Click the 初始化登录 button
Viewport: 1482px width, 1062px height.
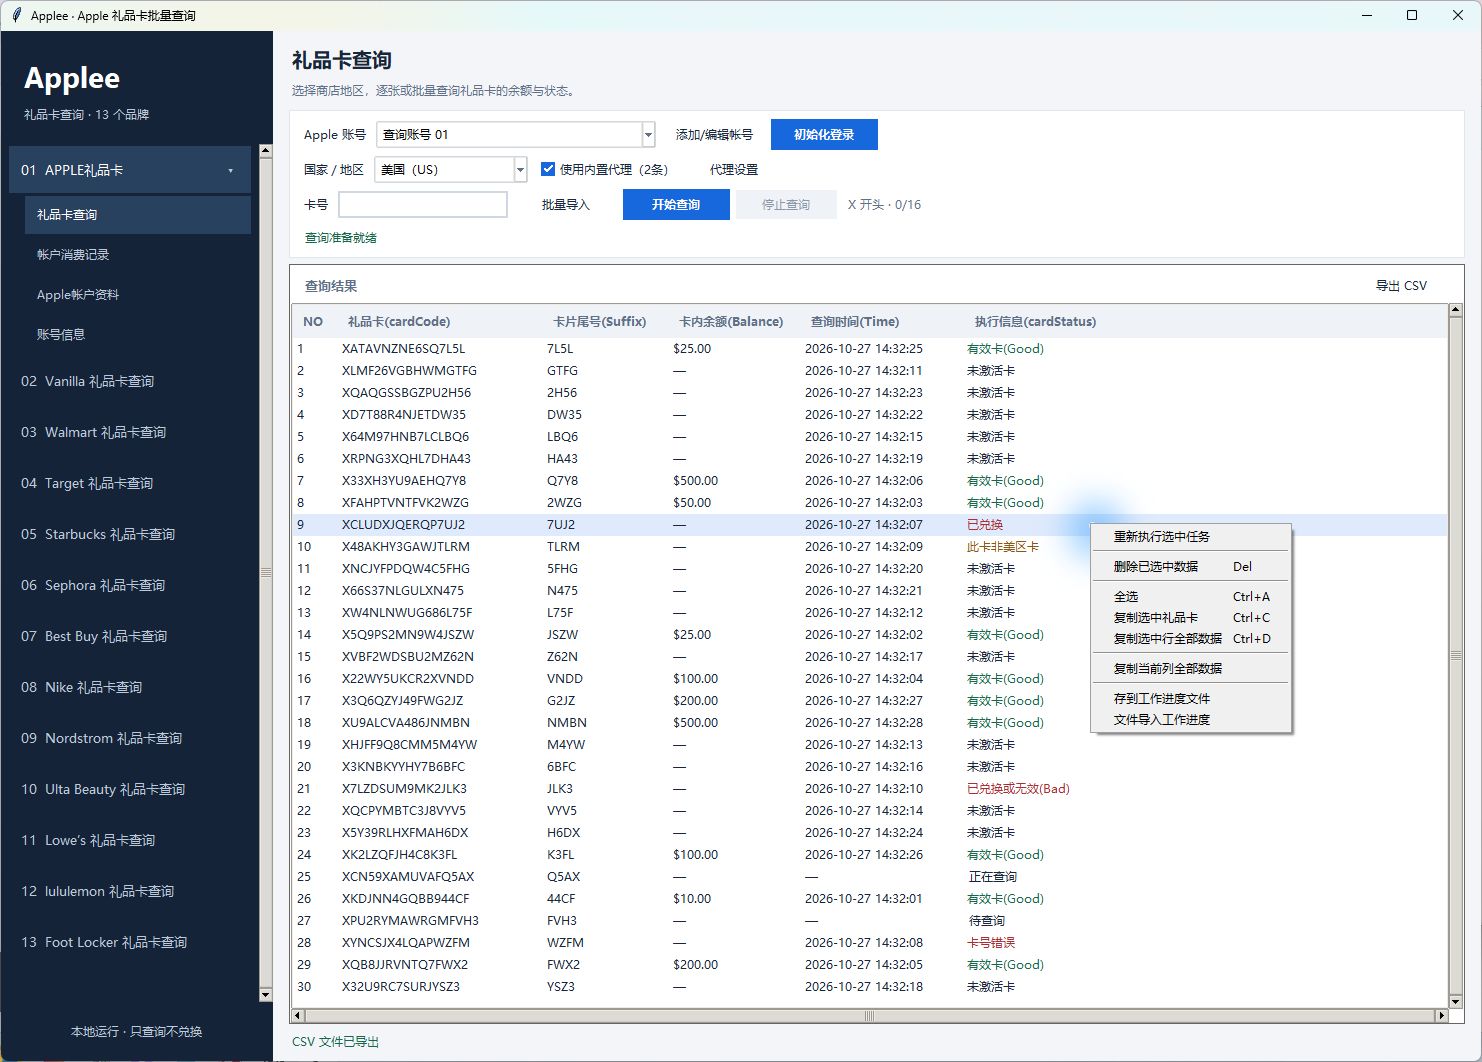coord(824,135)
